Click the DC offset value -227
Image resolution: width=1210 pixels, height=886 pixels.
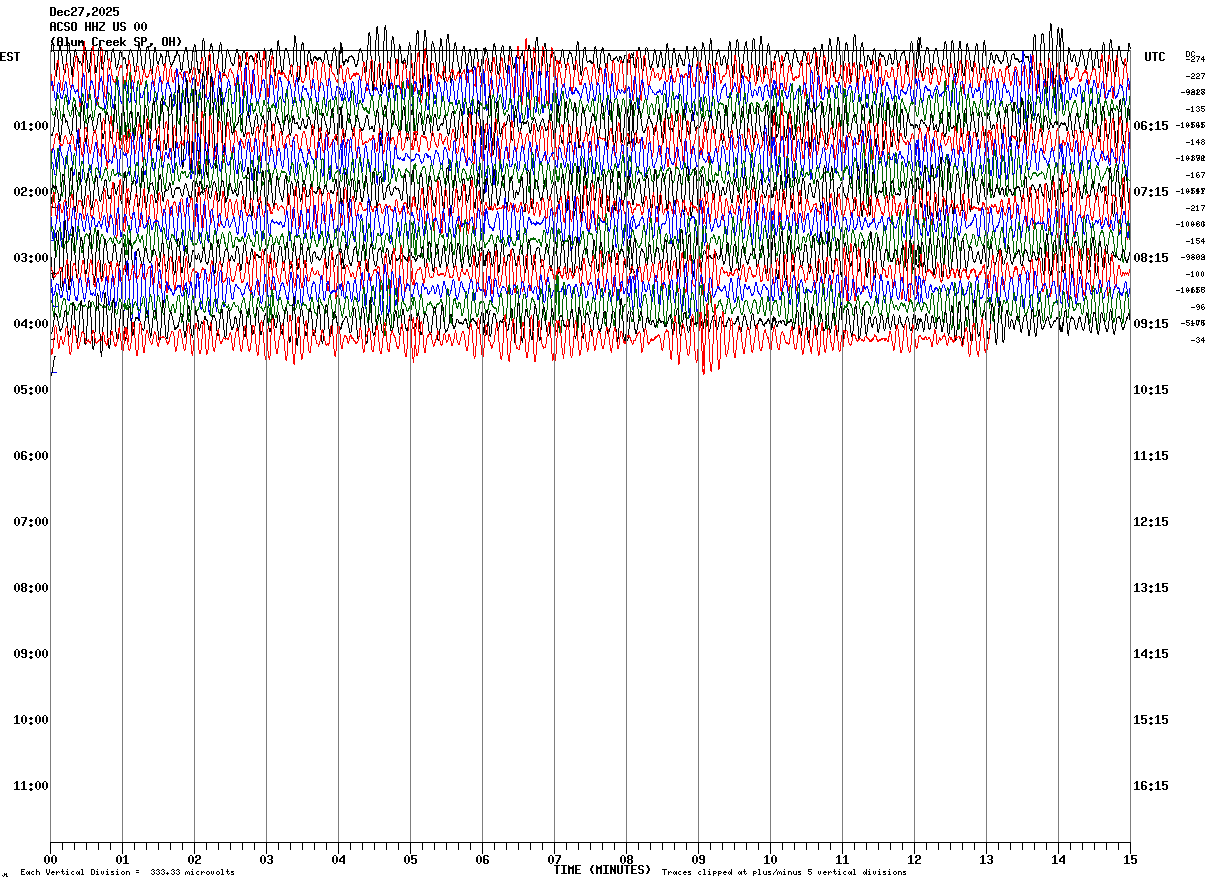(1195, 76)
